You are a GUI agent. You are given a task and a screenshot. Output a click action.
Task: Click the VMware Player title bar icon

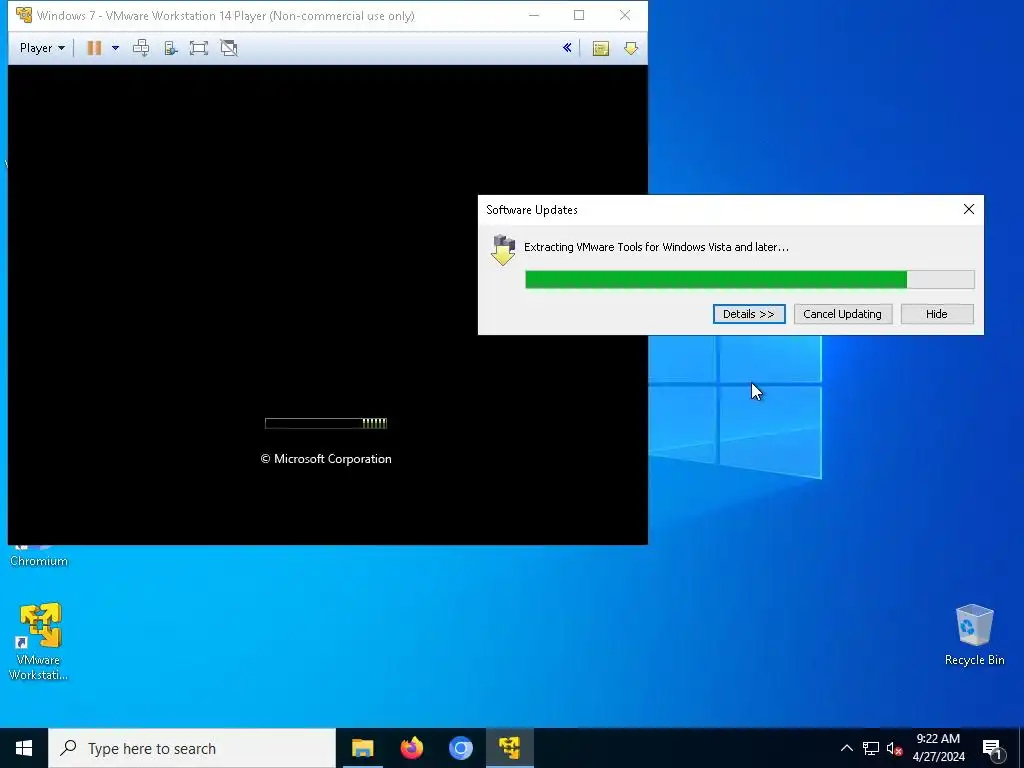coord(24,14)
